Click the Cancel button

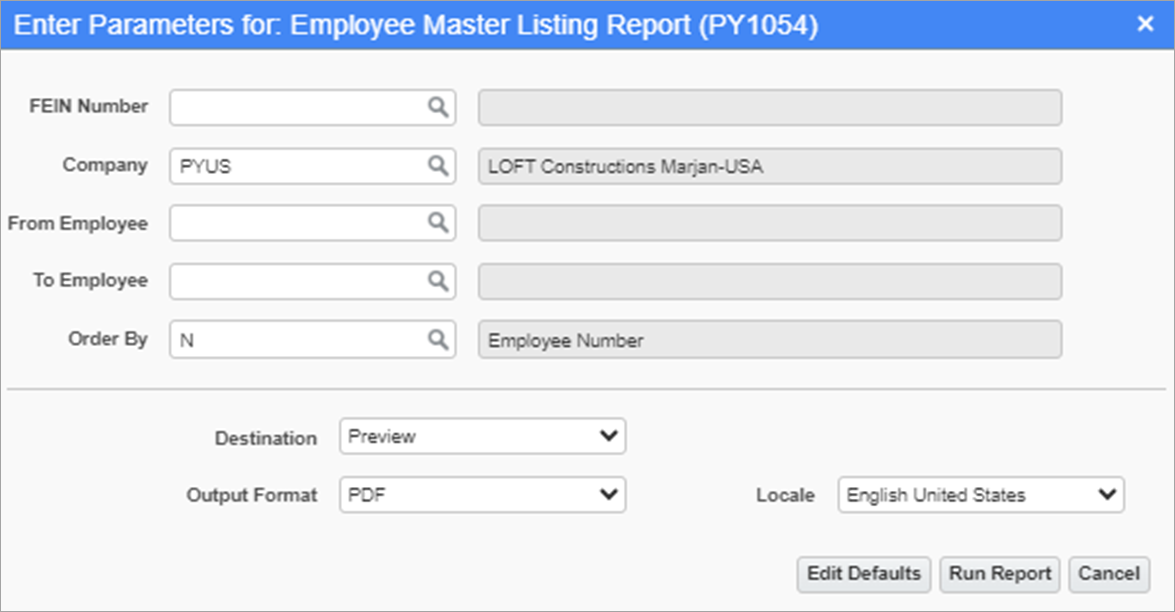pos(1109,574)
